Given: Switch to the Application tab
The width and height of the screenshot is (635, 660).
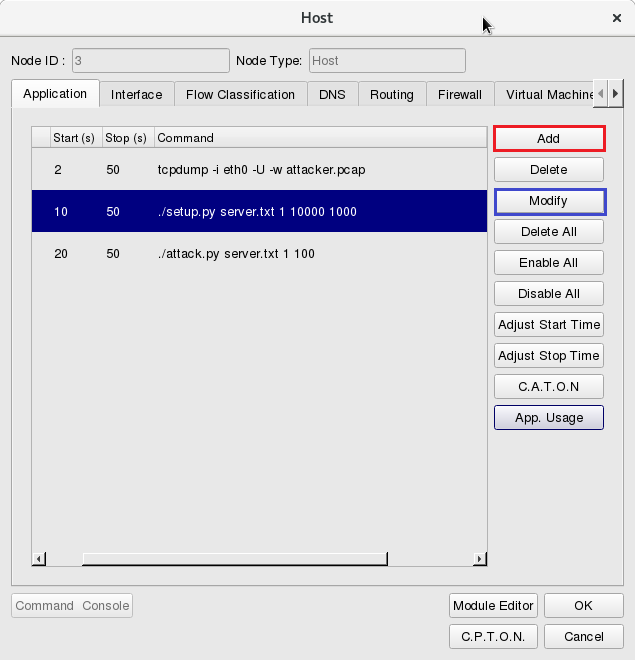Looking at the screenshot, I should click(x=55, y=93).
